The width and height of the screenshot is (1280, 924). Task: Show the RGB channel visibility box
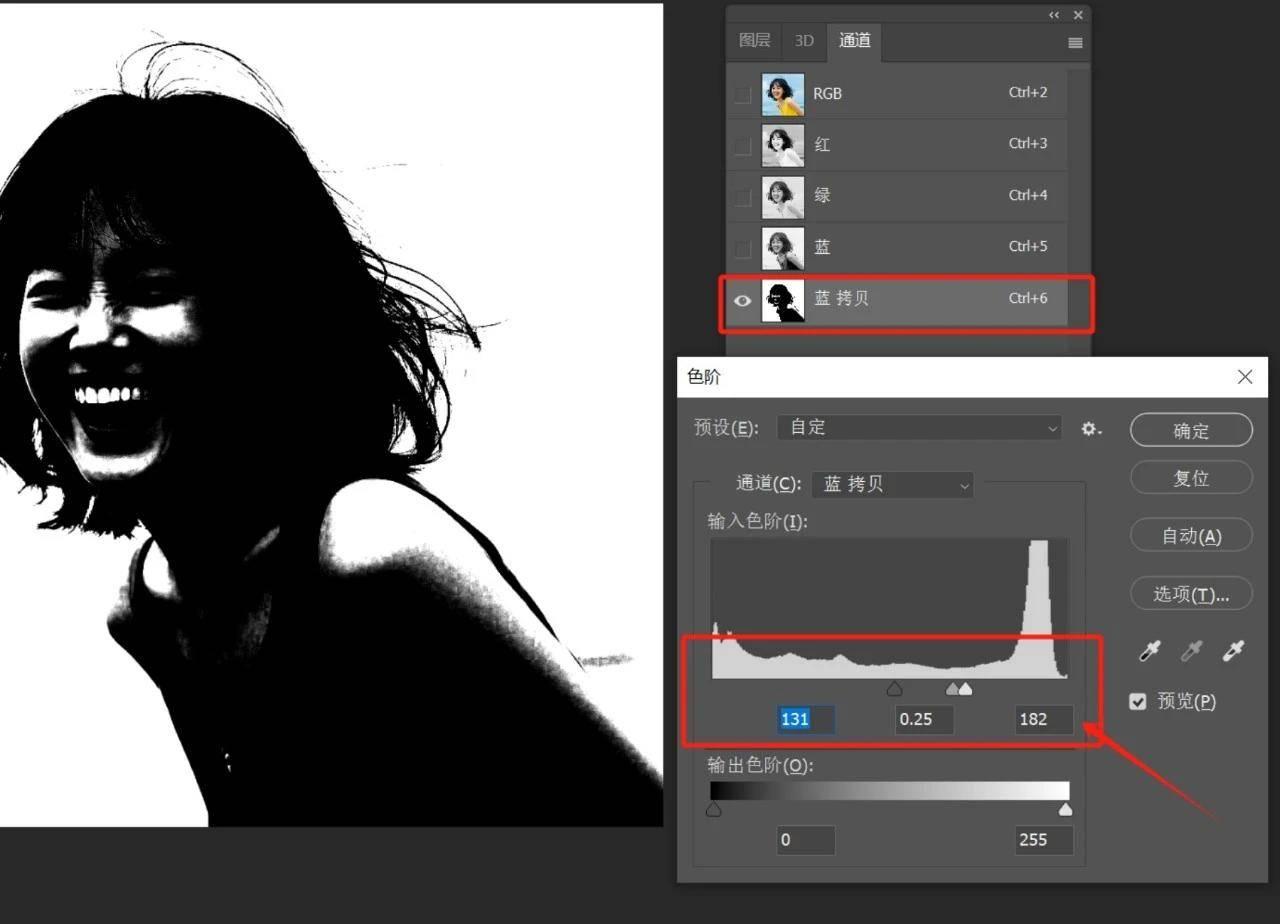click(742, 95)
